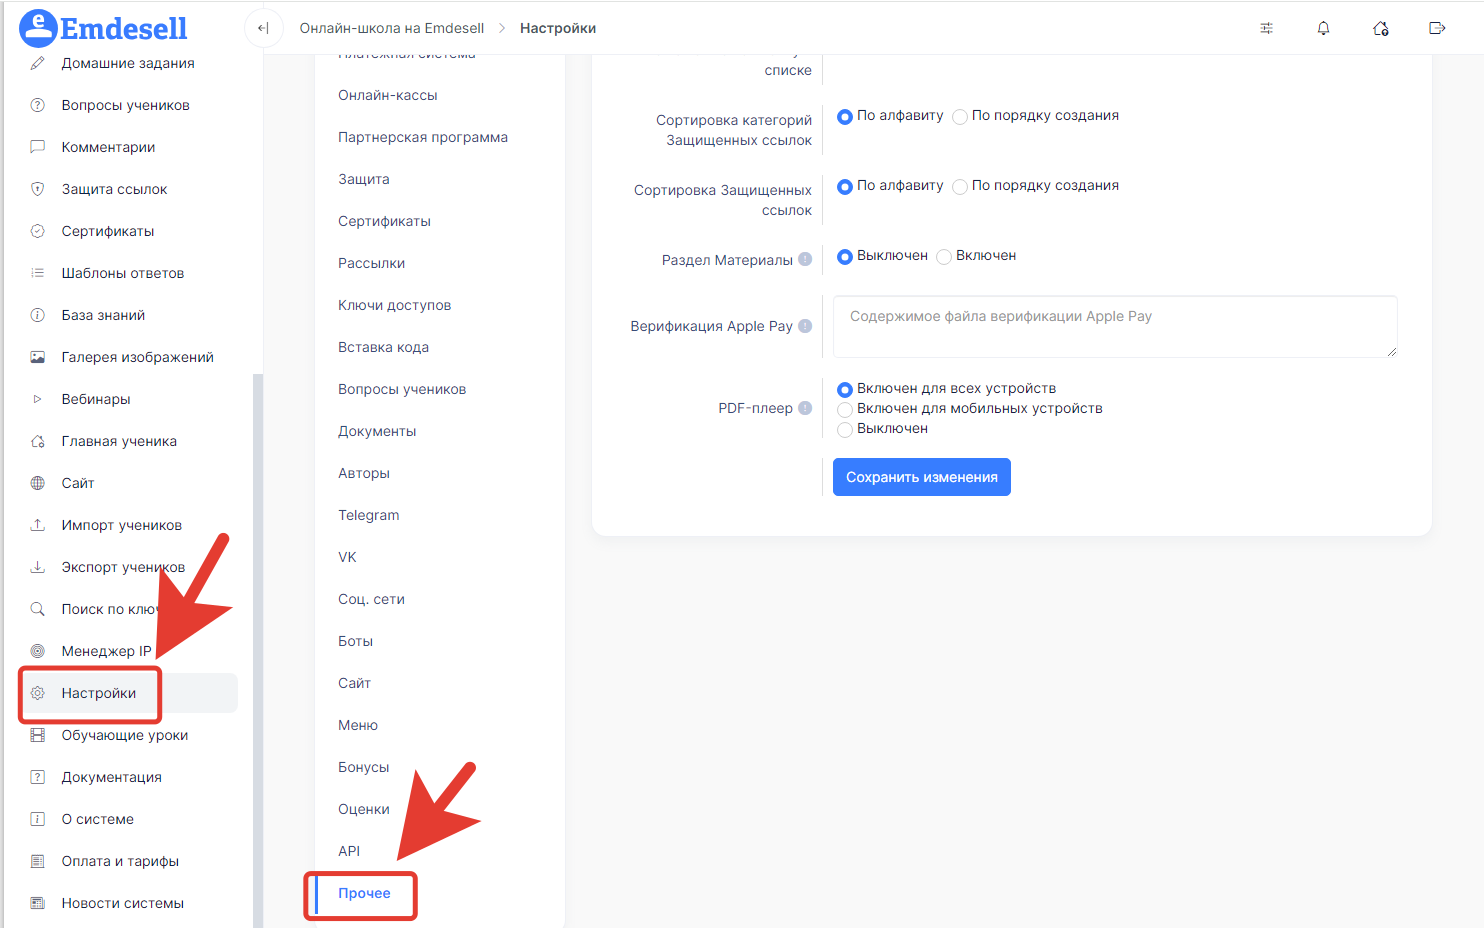Open the Telegram settings tab
The width and height of the screenshot is (1484, 928).
tap(368, 515)
